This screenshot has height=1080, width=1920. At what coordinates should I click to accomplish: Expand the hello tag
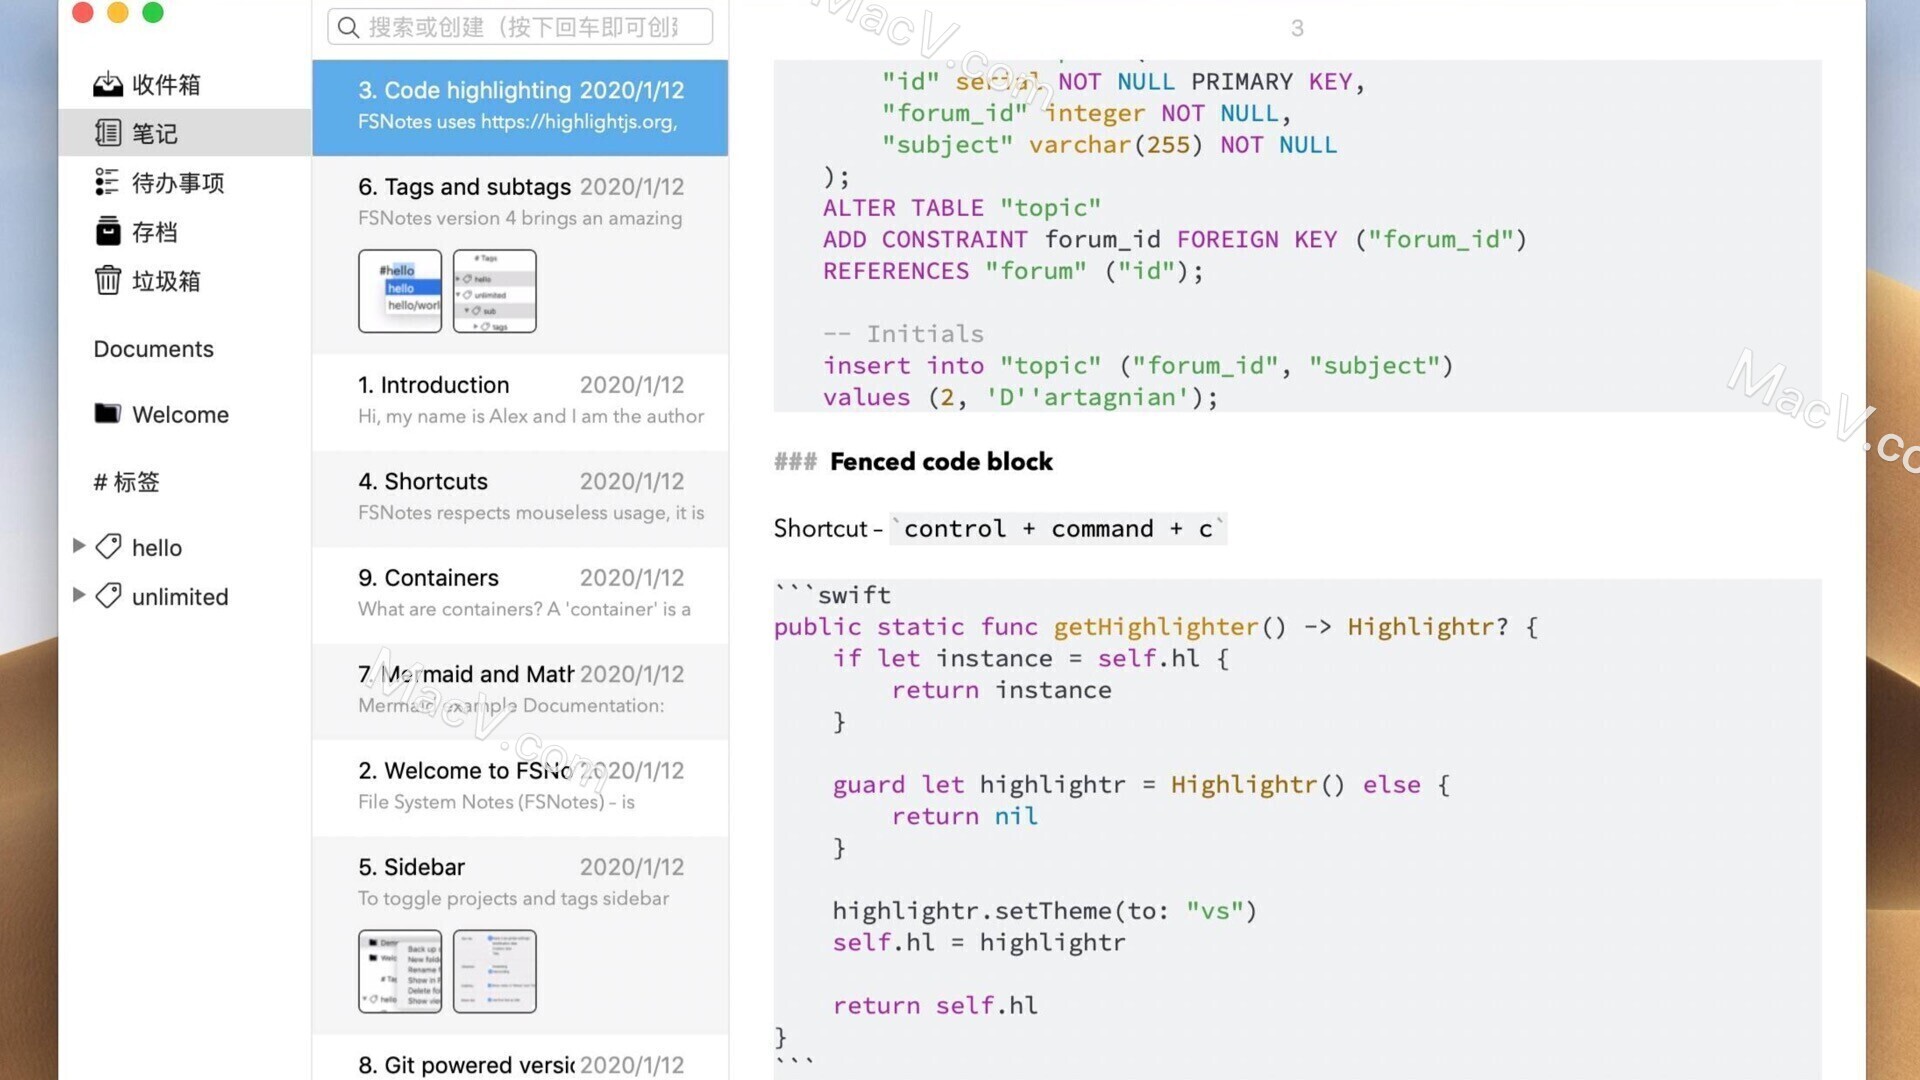[x=79, y=545]
